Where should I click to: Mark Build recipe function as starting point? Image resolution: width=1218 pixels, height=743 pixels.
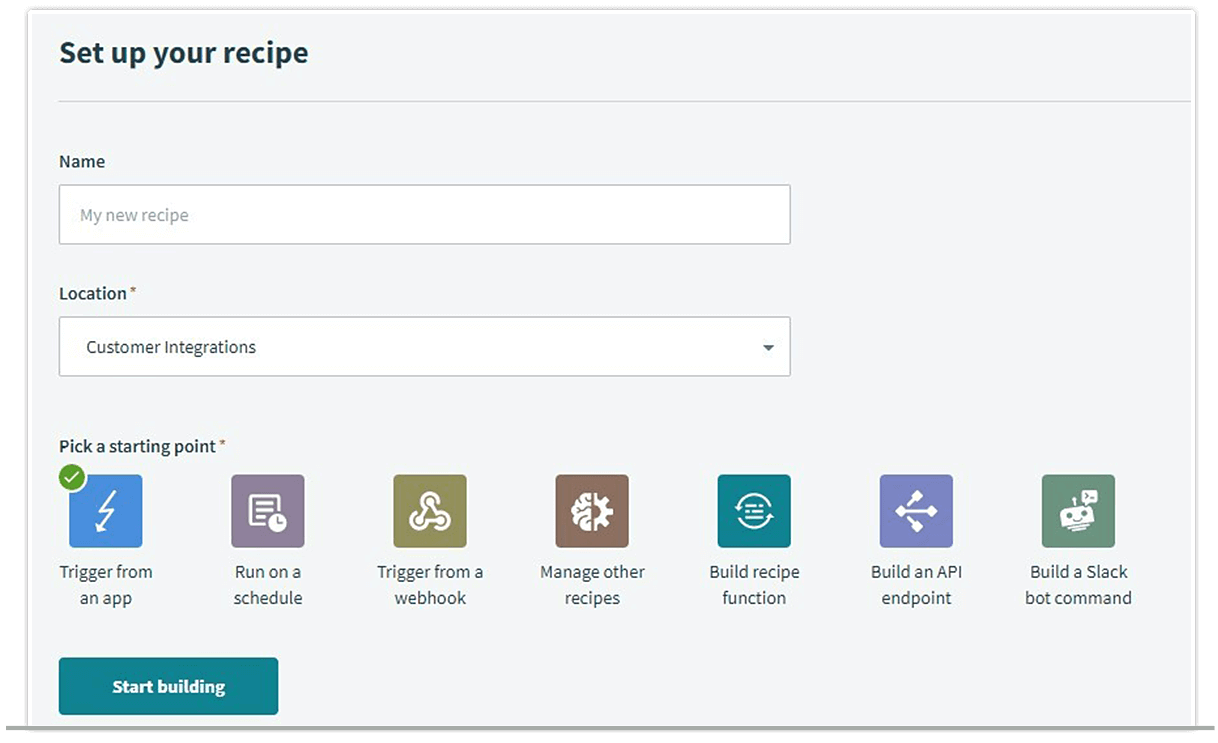(x=754, y=510)
